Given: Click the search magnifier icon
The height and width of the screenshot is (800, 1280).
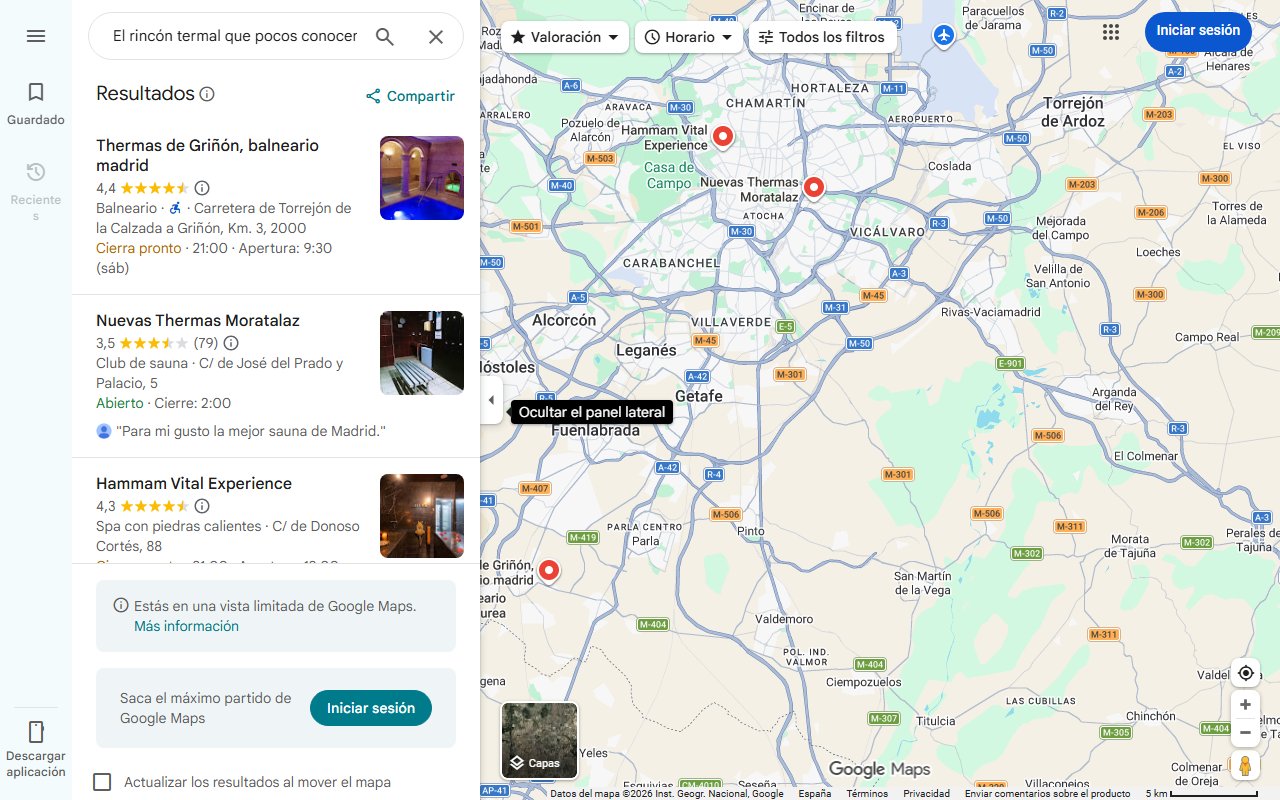Looking at the screenshot, I should click(384, 36).
